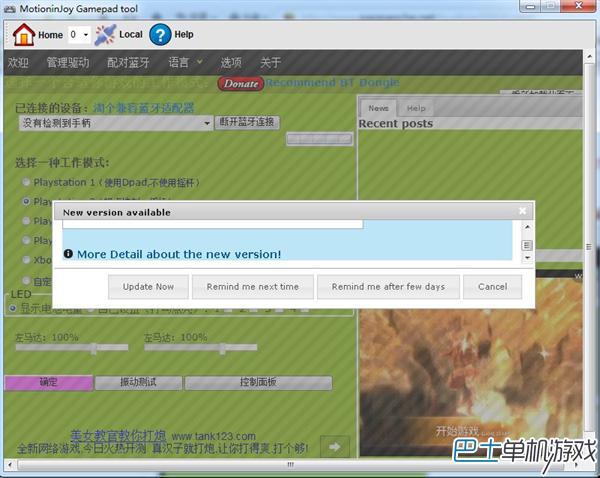Open the 欢迎 menu item
This screenshot has width=600, height=478.
click(x=18, y=62)
